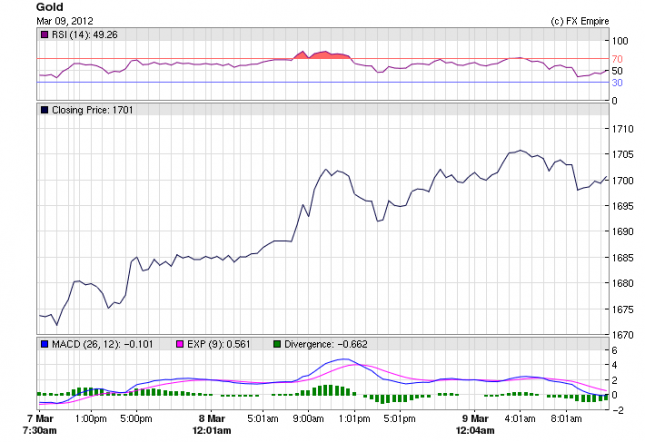Image resolution: width=645 pixels, height=442 pixels.
Task: Click the '8:01am' time axis label
Action: coord(566,419)
